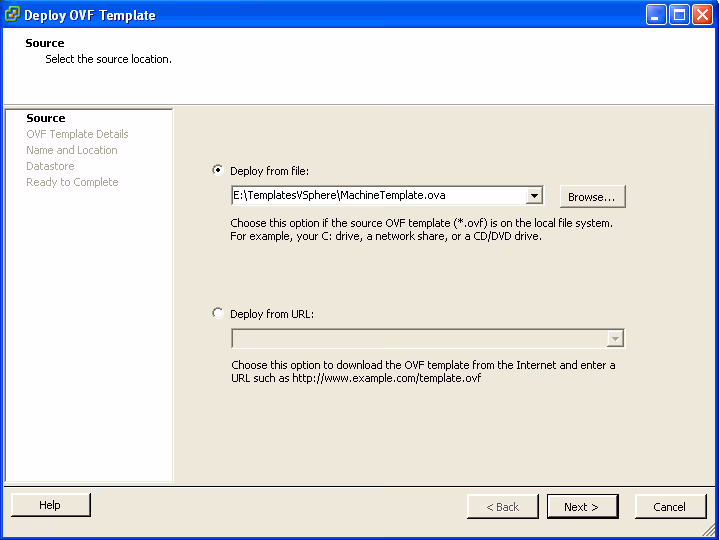Cancel the Deploy OVF Template wizard
Image resolution: width=720 pixels, height=540 pixels.
pyautogui.click(x=670, y=507)
